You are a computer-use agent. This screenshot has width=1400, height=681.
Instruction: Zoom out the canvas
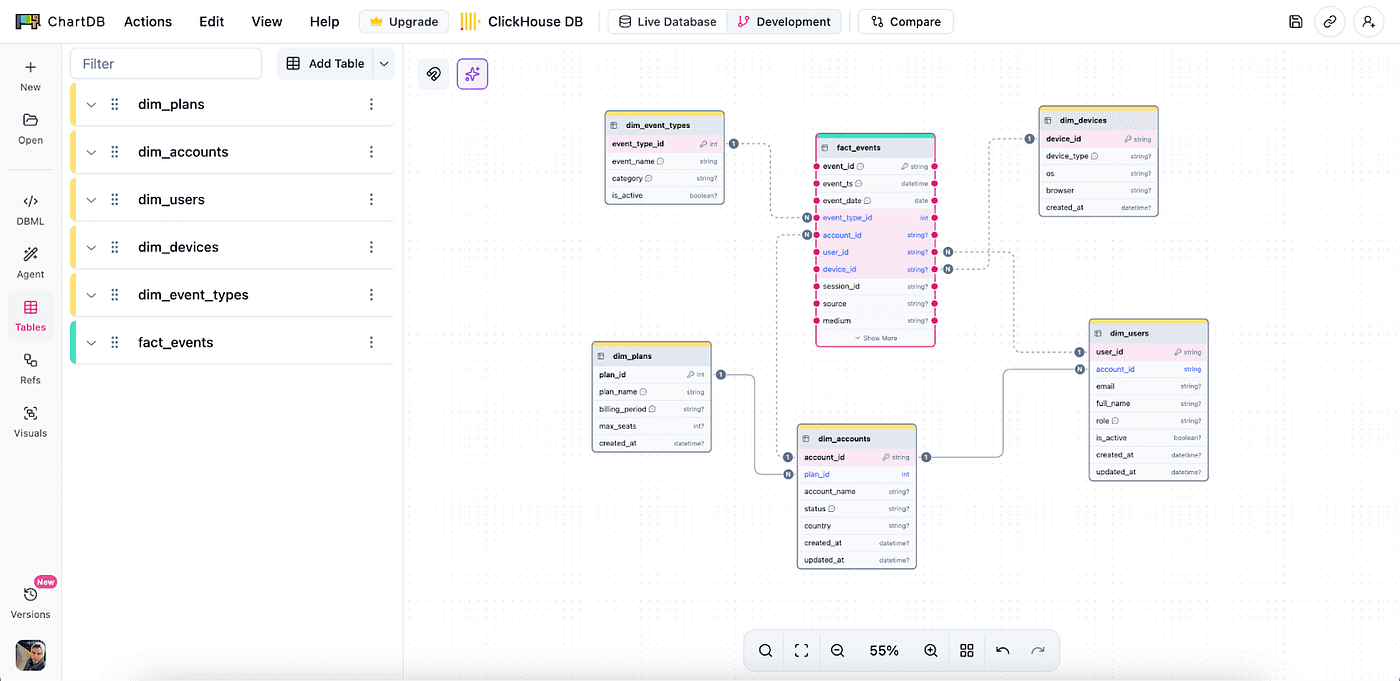838,651
